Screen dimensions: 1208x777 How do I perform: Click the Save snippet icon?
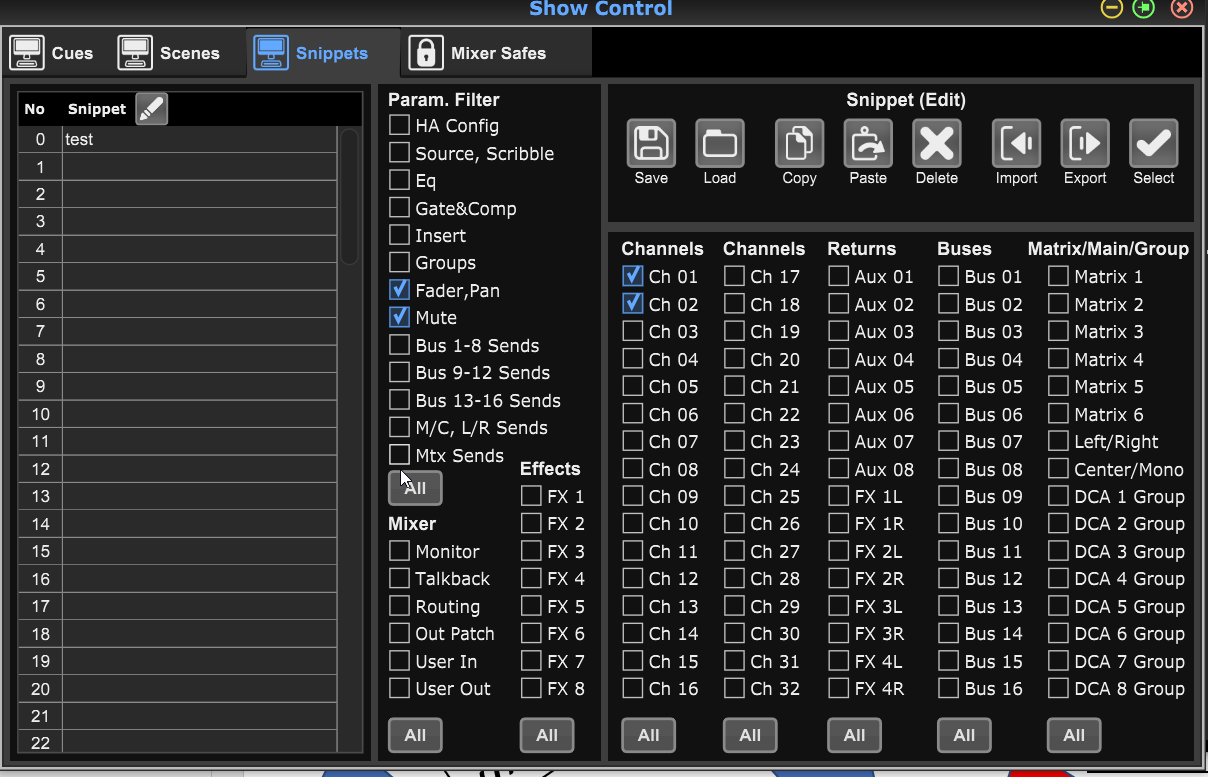(x=651, y=143)
